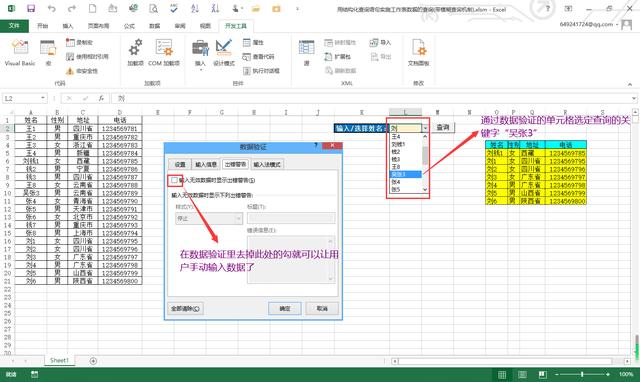The image size is (640, 382).
Task: Click Run Dialog (执行对话框)
Action: tap(261, 71)
